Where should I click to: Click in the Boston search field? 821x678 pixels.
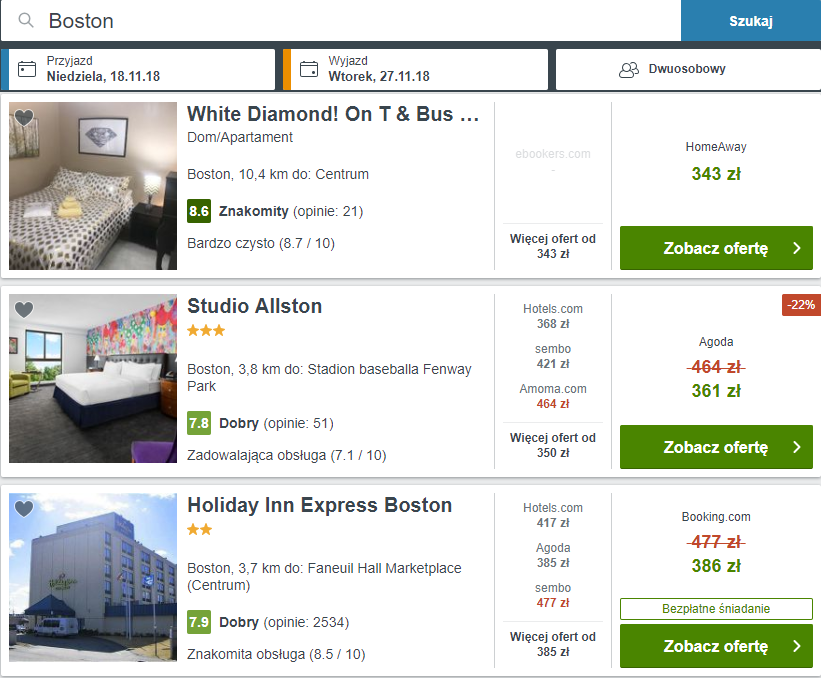[x=350, y=21]
